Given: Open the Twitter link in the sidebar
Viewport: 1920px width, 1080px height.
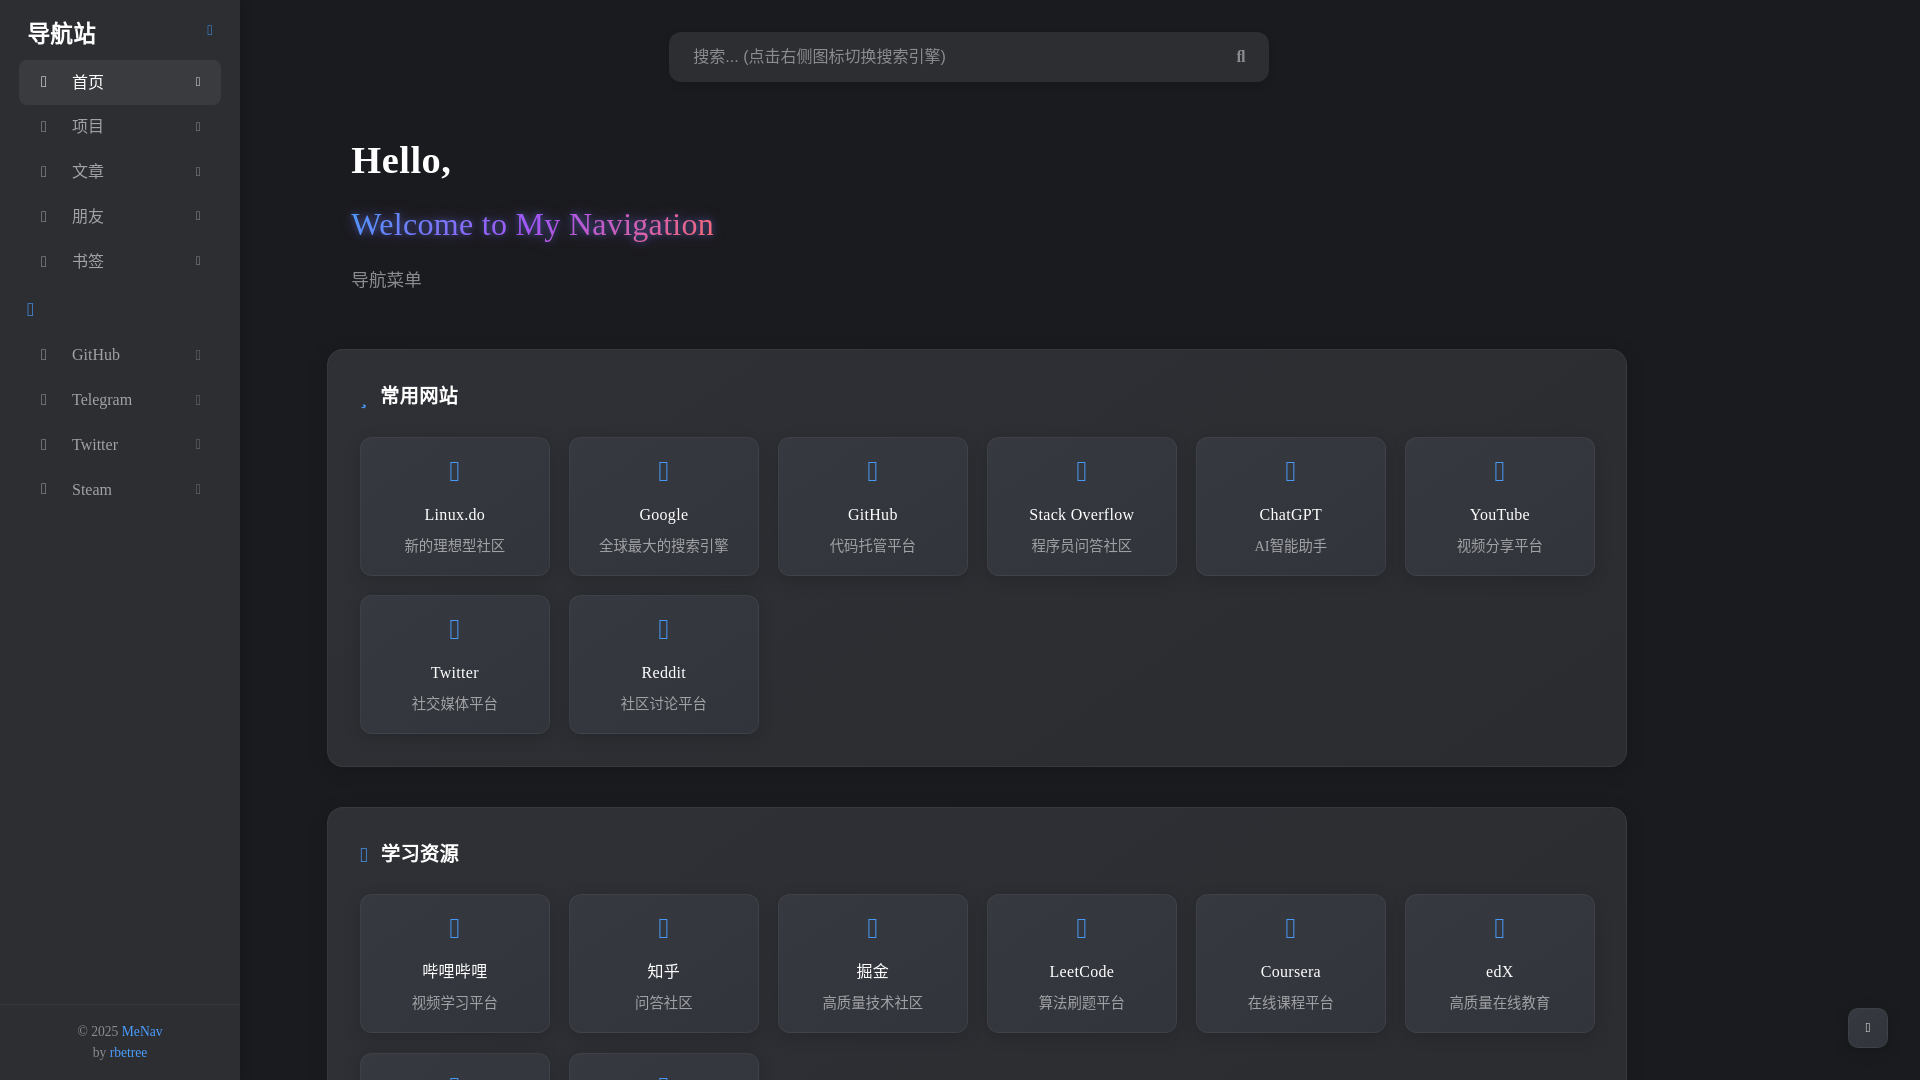Looking at the screenshot, I should pos(120,444).
